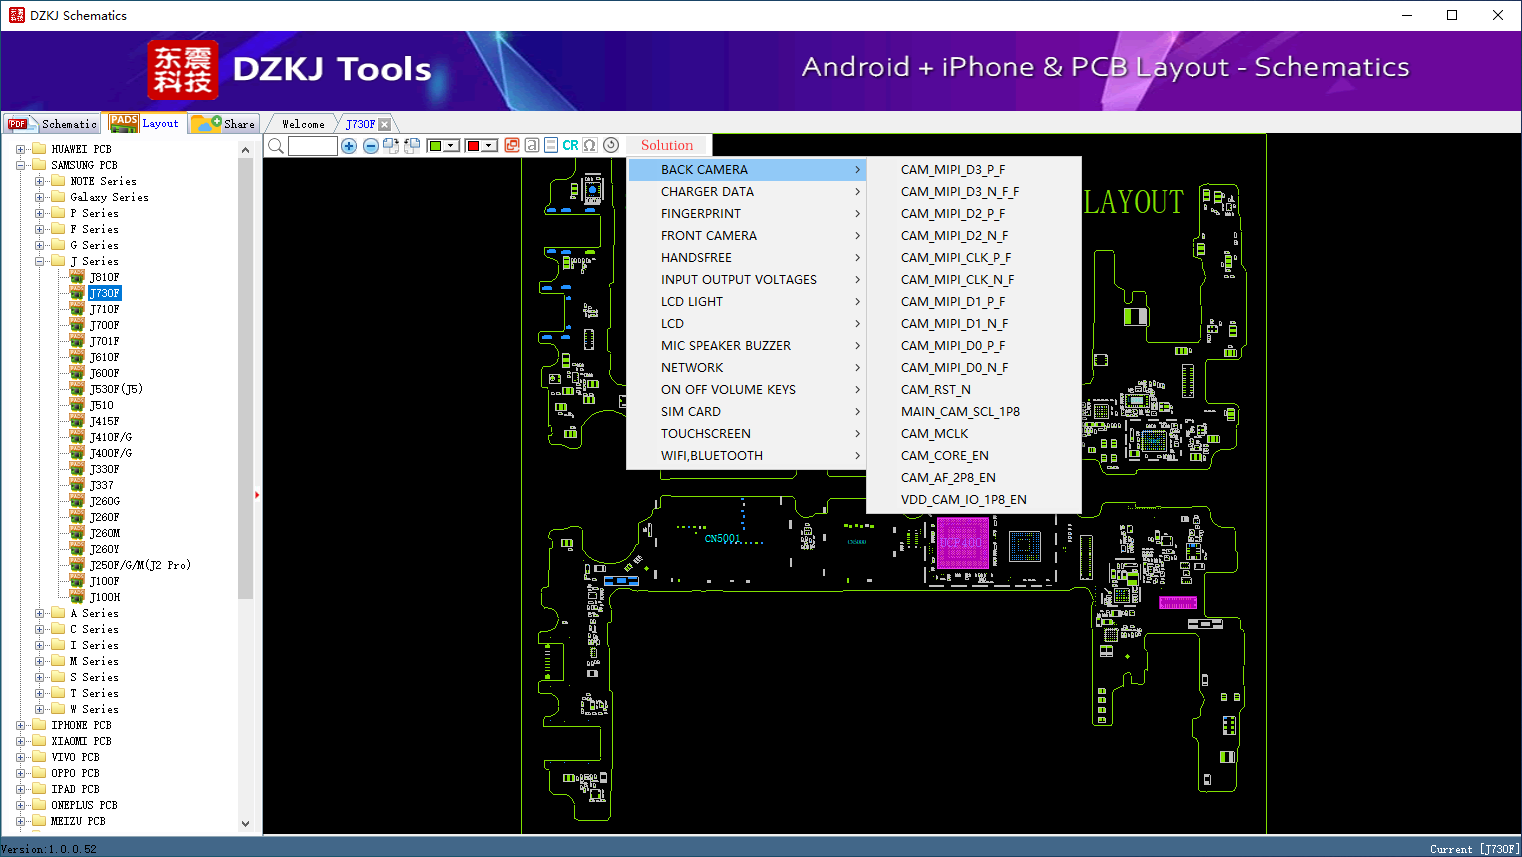The image size is (1522, 857).
Task: Click the blue zoom out minus icon
Action: tap(371, 146)
